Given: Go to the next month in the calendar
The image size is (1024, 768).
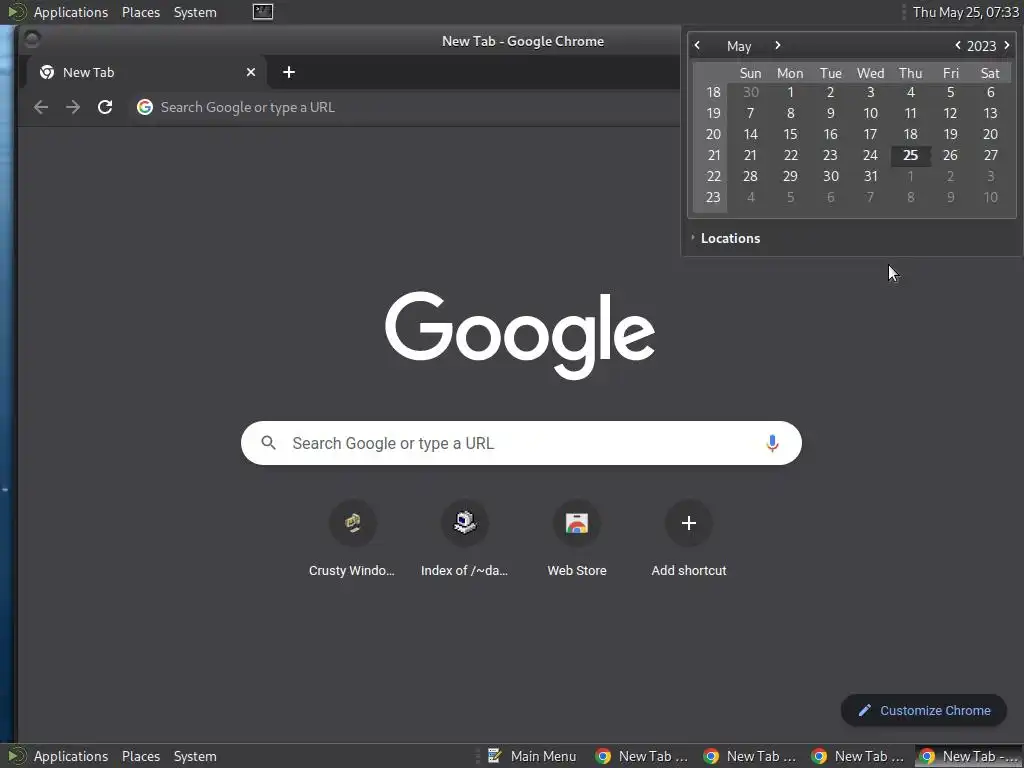Looking at the screenshot, I should (777, 45).
